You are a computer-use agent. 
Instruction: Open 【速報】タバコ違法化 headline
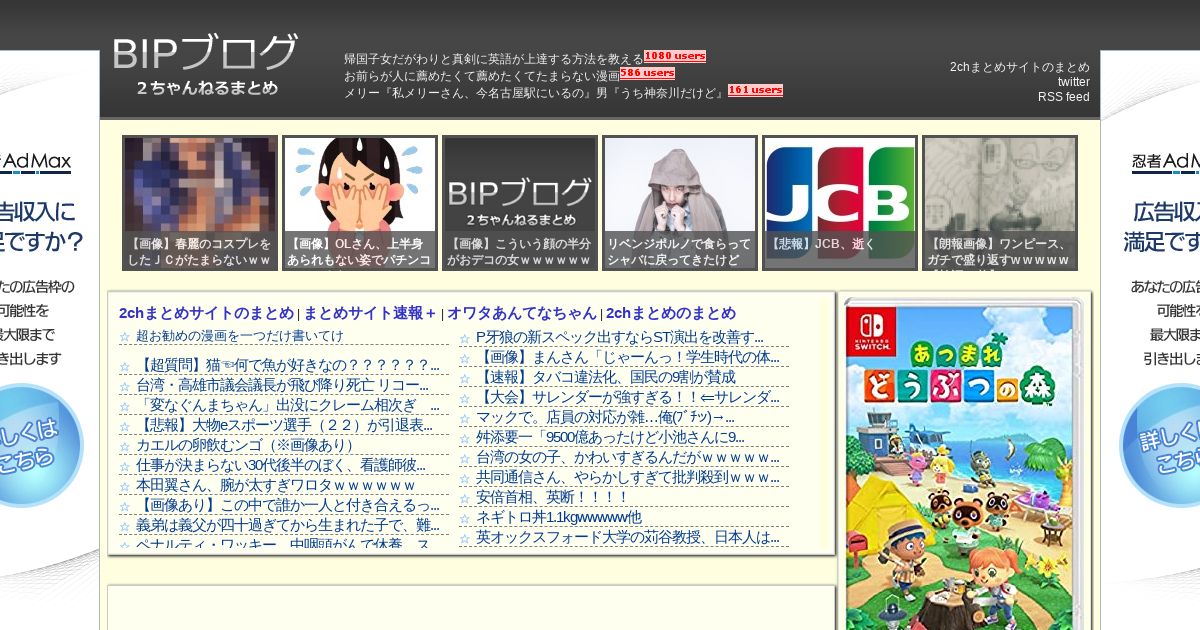(x=606, y=377)
